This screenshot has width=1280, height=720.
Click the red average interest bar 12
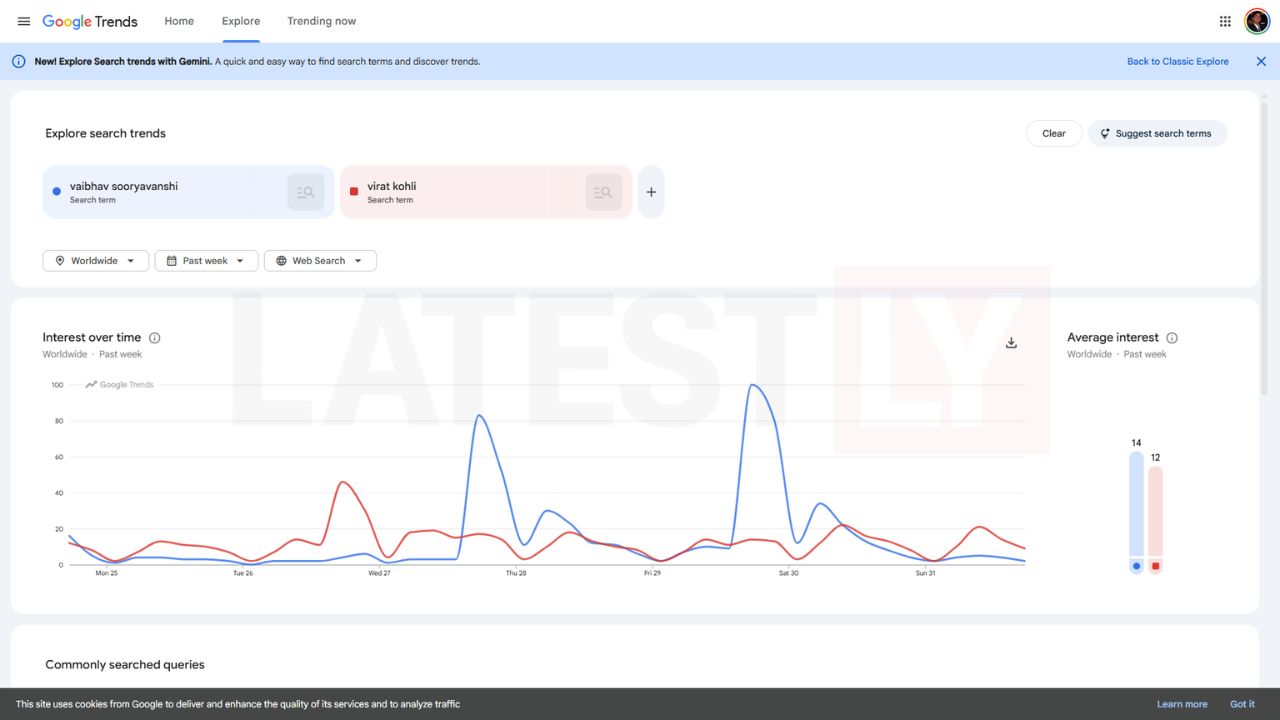[x=1155, y=511]
